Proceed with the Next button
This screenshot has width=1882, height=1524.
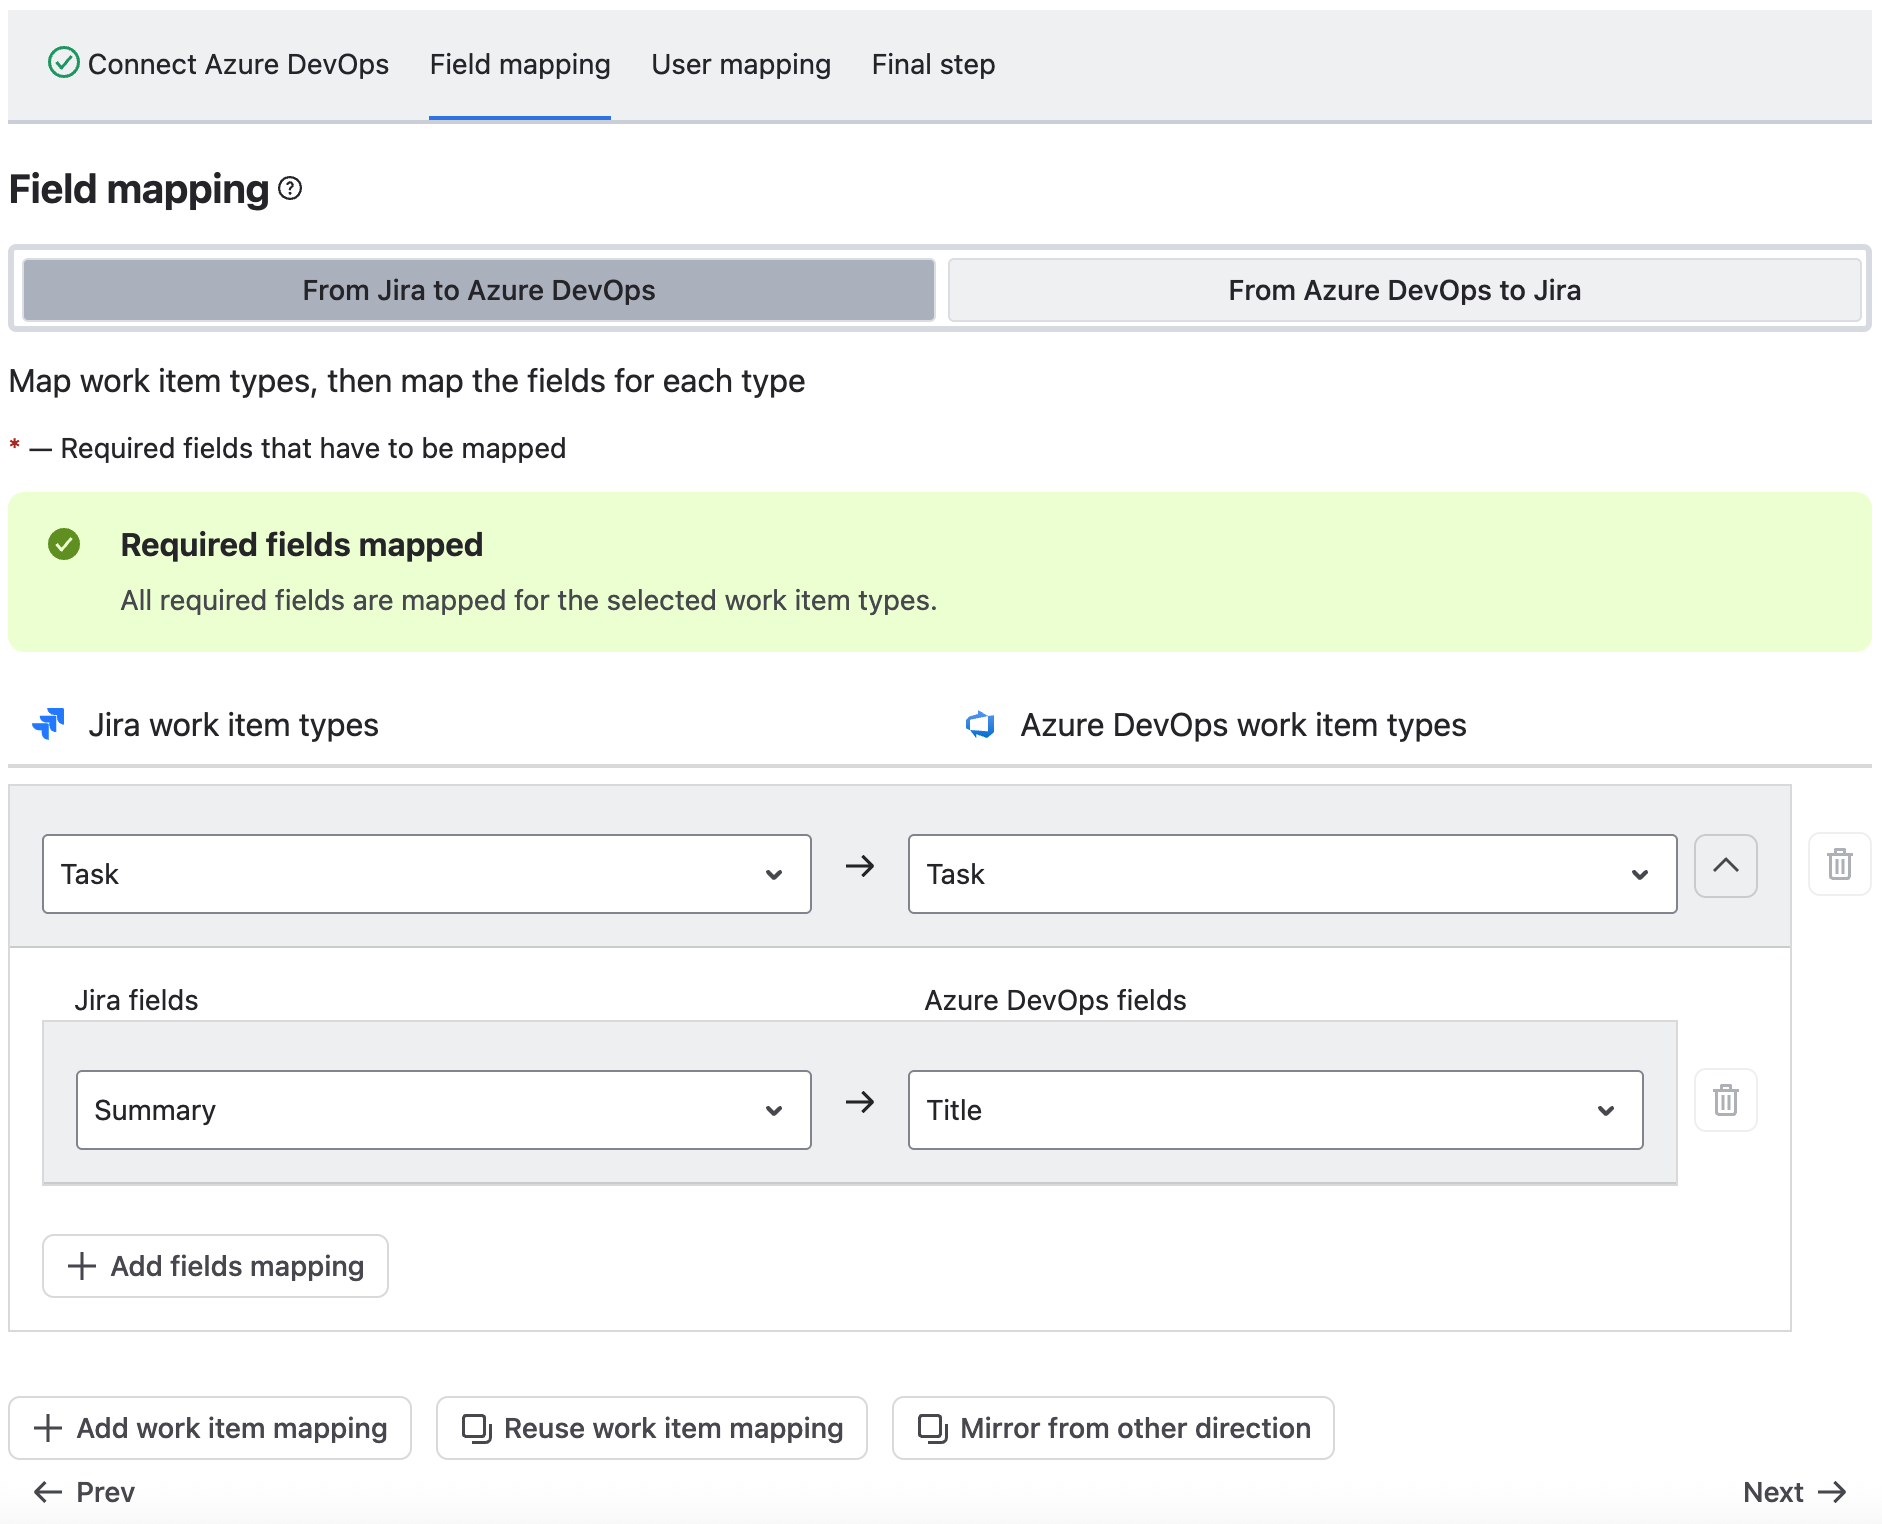point(1795,1492)
